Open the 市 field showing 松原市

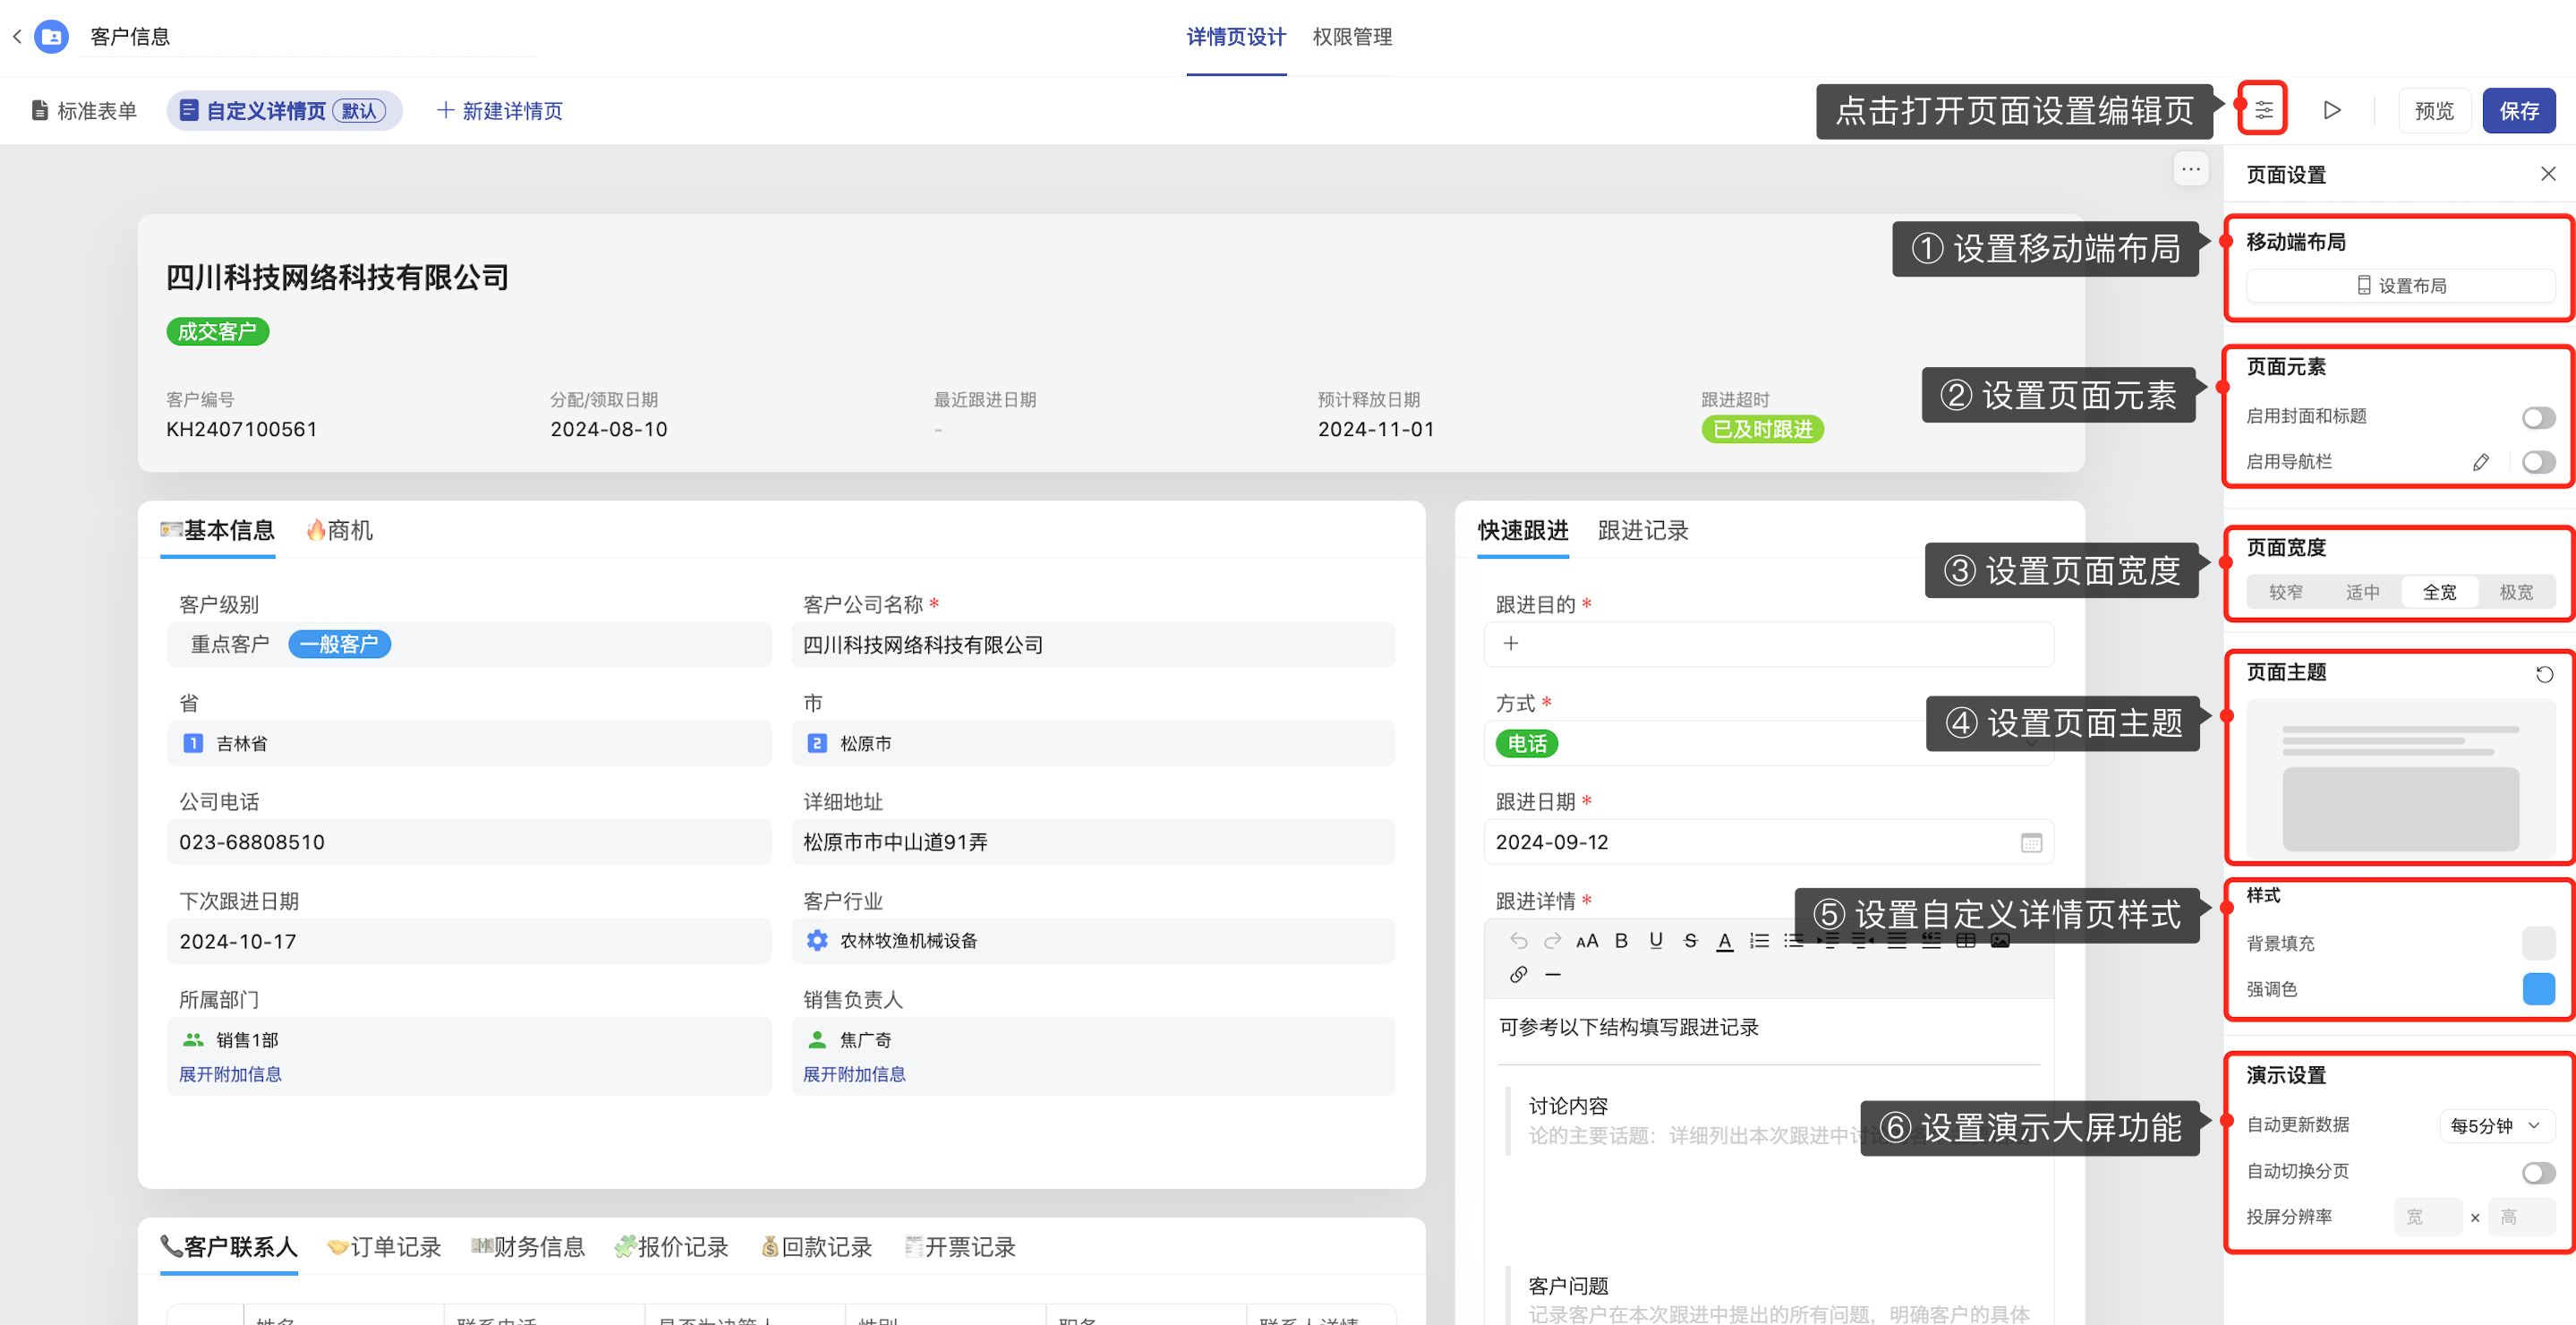coord(1093,743)
